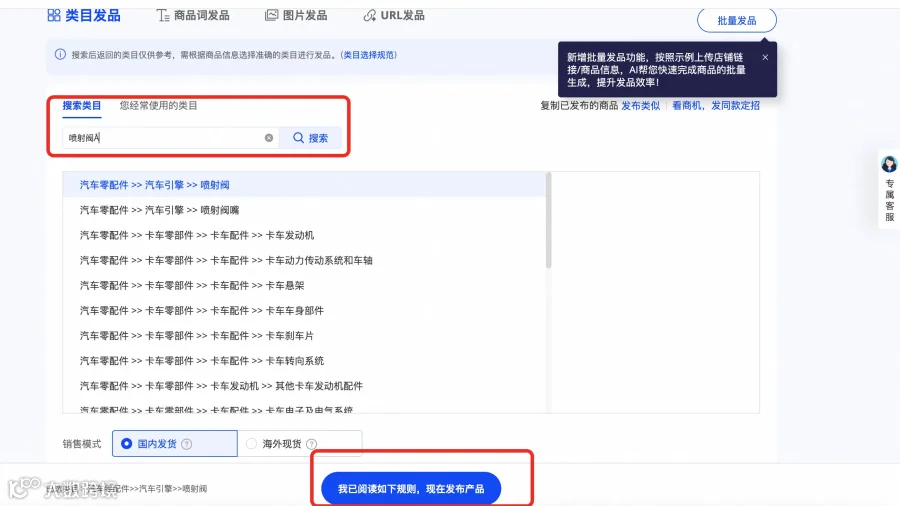
Task: Click the category results list scrollbar
Action: pyautogui.click(x=548, y=220)
